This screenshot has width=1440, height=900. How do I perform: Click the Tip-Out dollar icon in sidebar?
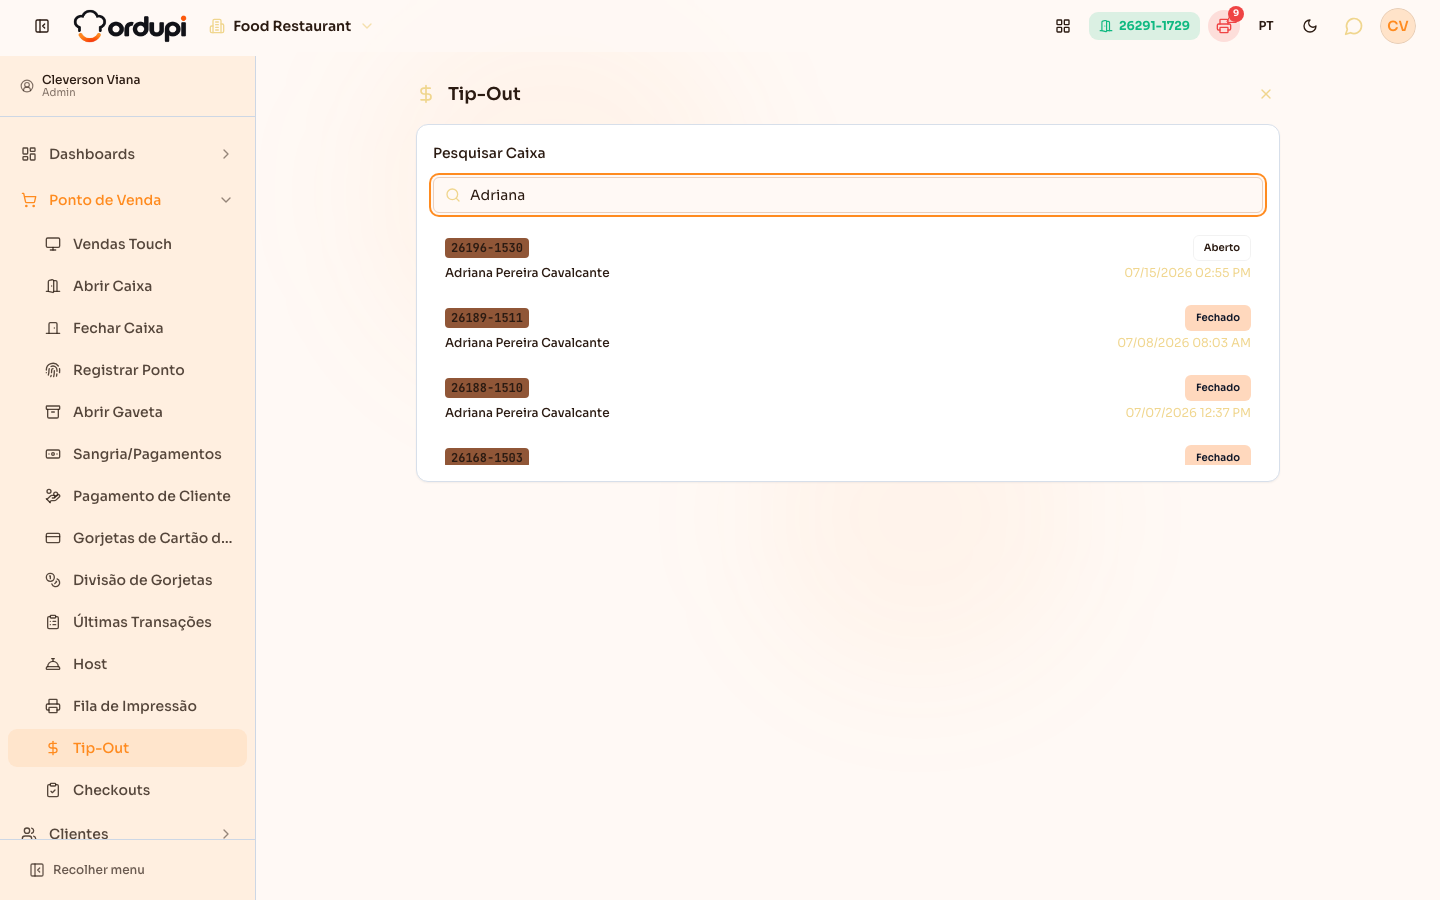click(53, 748)
